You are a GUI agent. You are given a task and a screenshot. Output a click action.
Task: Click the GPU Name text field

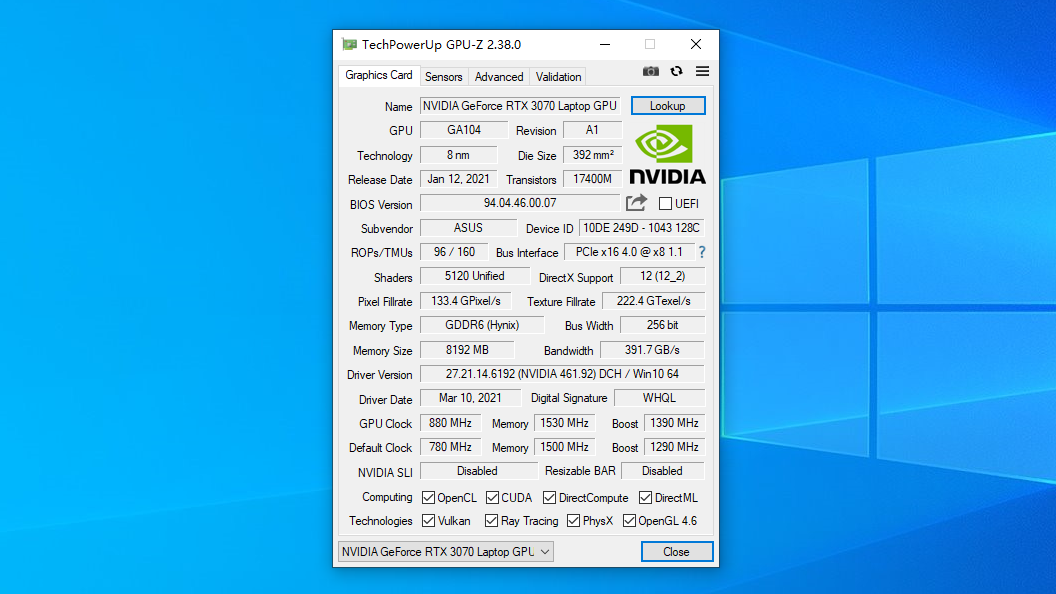[520, 106]
